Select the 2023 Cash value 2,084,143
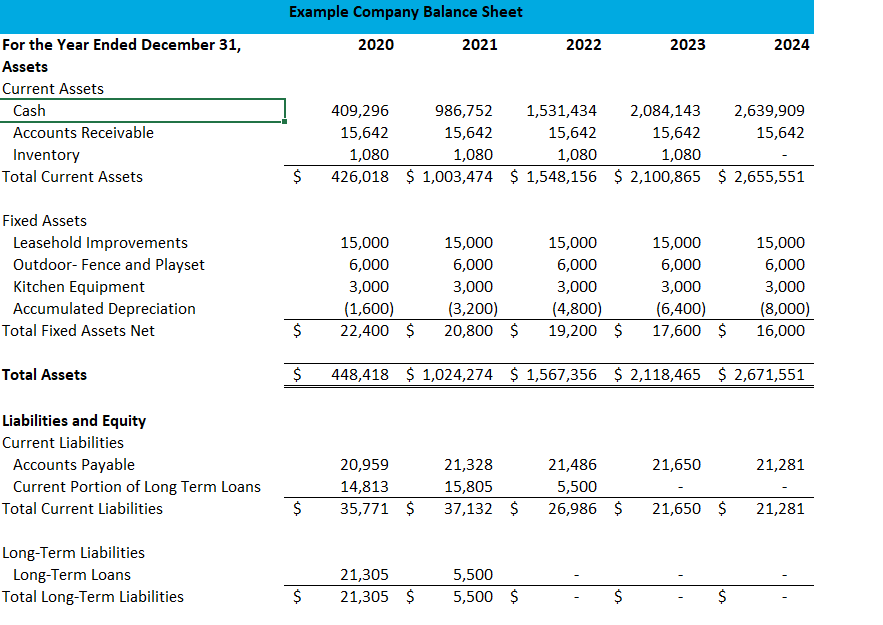 pyautogui.click(x=665, y=111)
